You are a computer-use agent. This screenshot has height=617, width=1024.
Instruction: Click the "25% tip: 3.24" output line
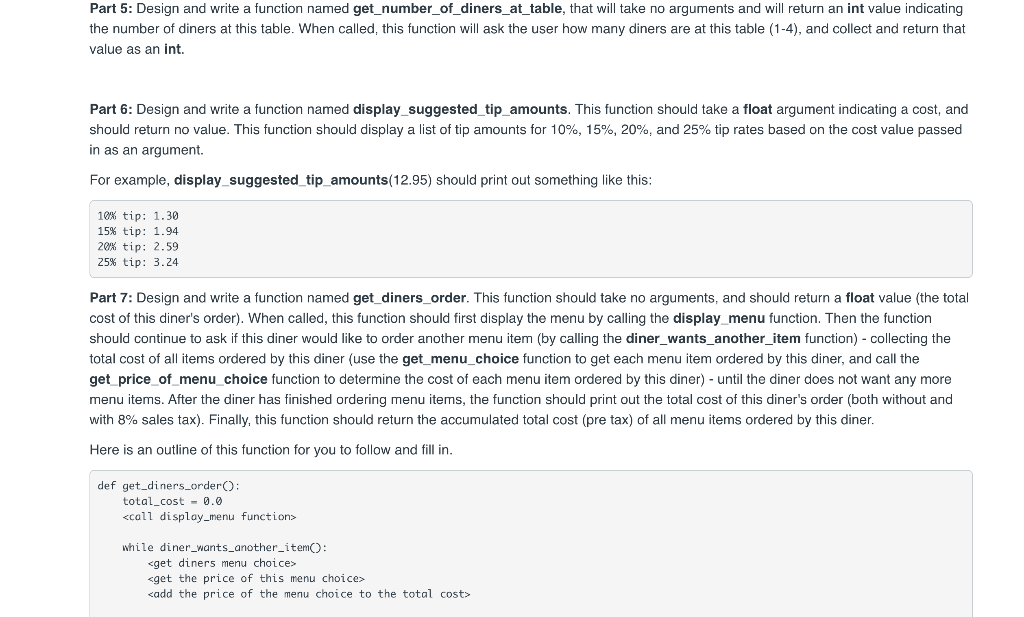138,262
